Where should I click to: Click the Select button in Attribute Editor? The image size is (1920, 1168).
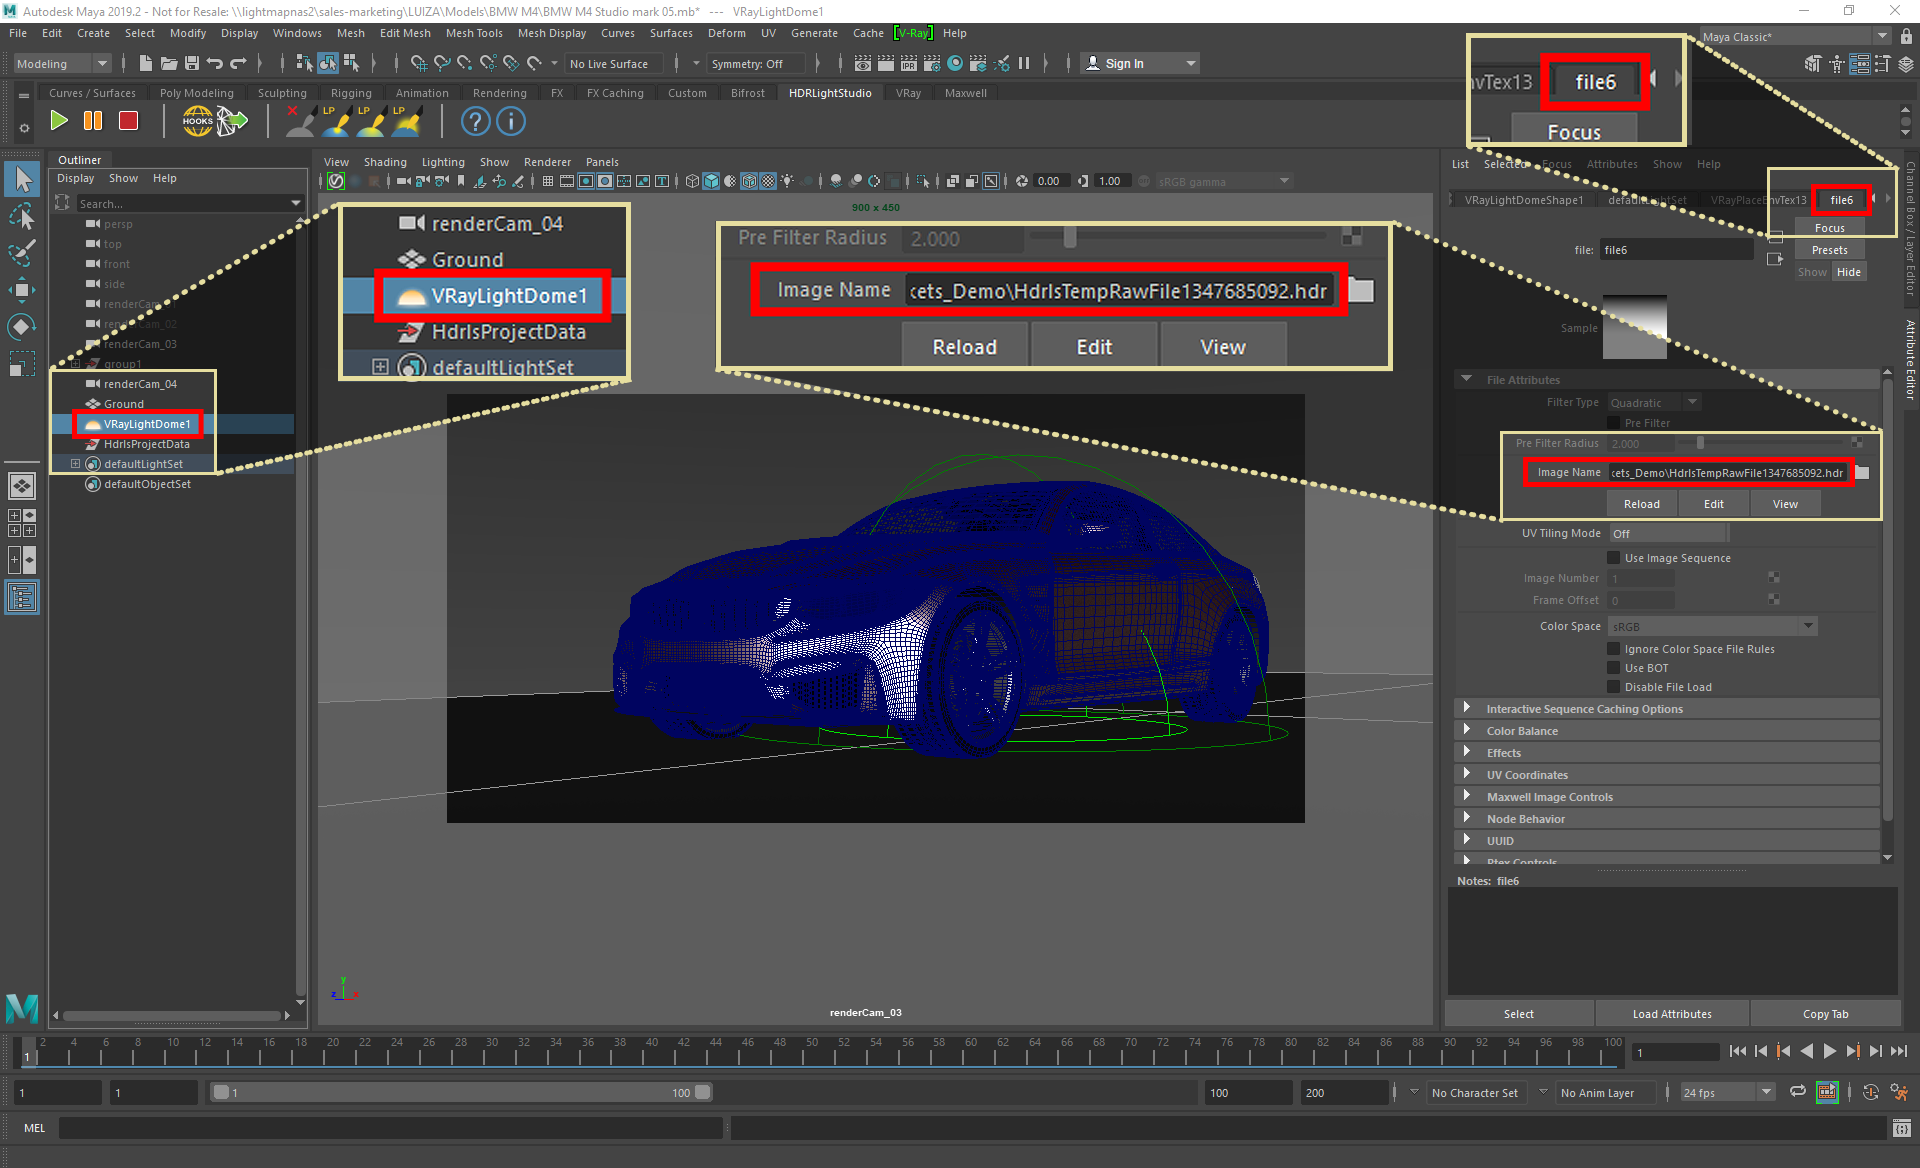[1518, 1014]
